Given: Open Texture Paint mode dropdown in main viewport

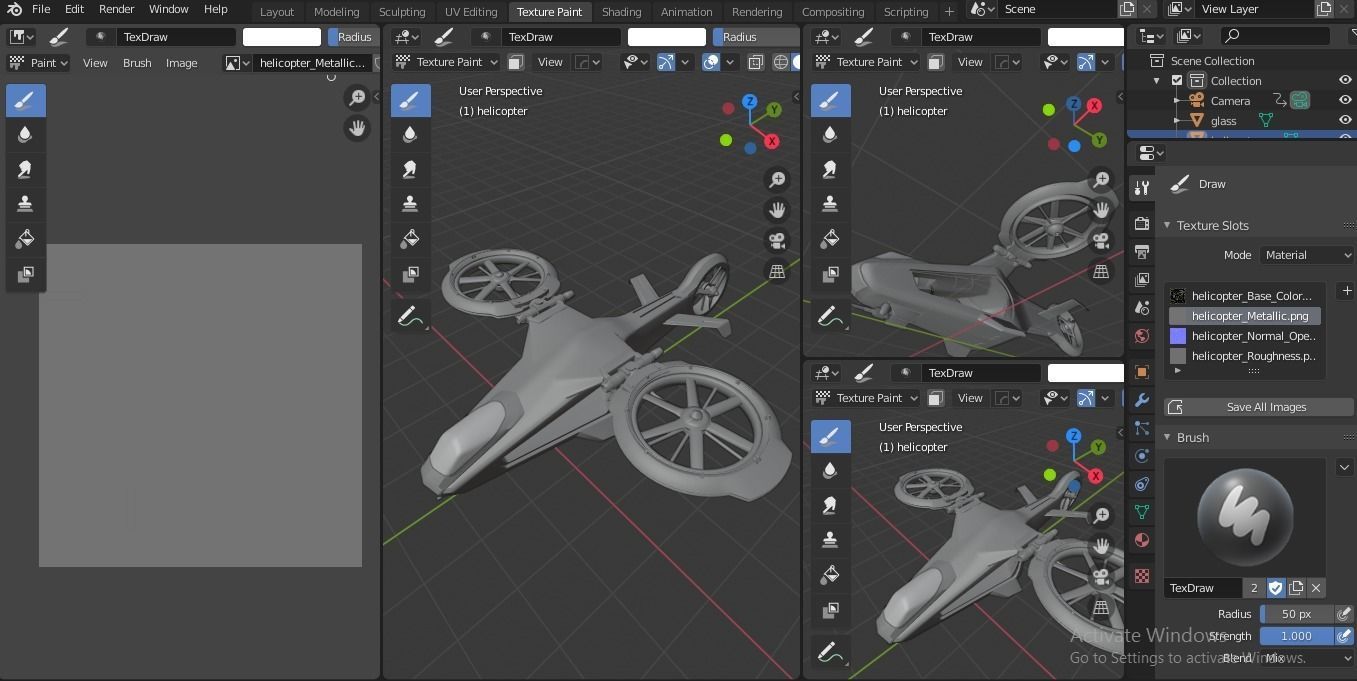Looking at the screenshot, I should point(446,62).
